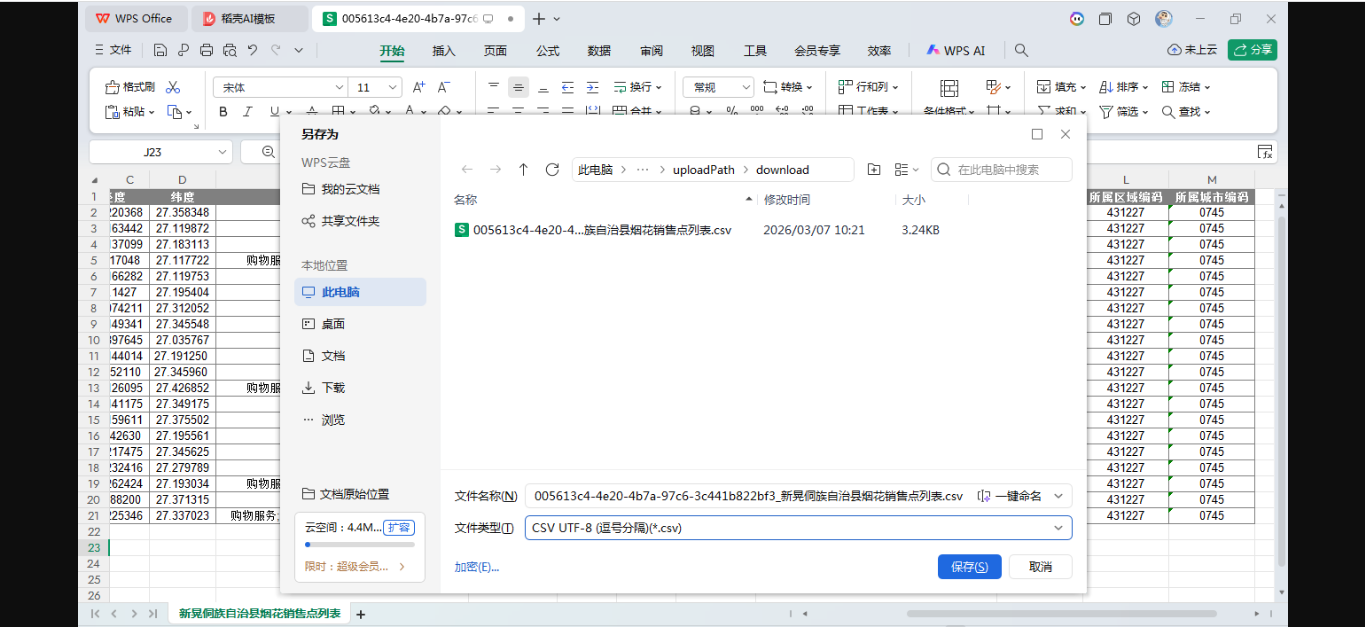Expand quick access toolbar customize arrow
Image resolution: width=1365 pixels, height=627 pixels.
300,50
